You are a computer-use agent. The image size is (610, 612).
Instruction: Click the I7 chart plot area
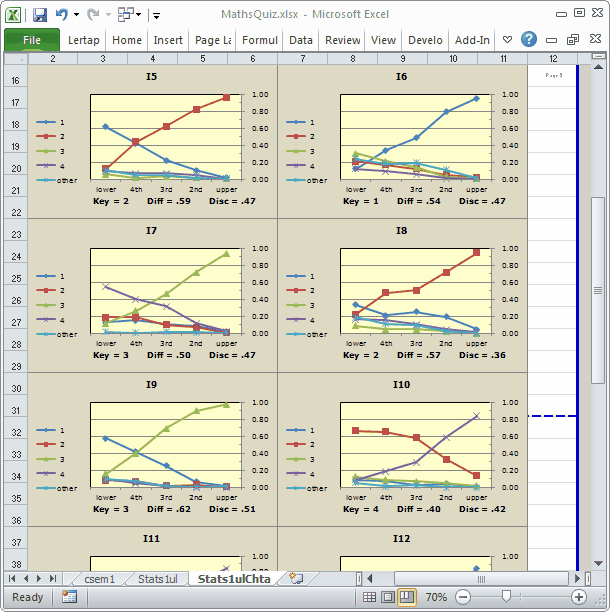click(x=160, y=290)
